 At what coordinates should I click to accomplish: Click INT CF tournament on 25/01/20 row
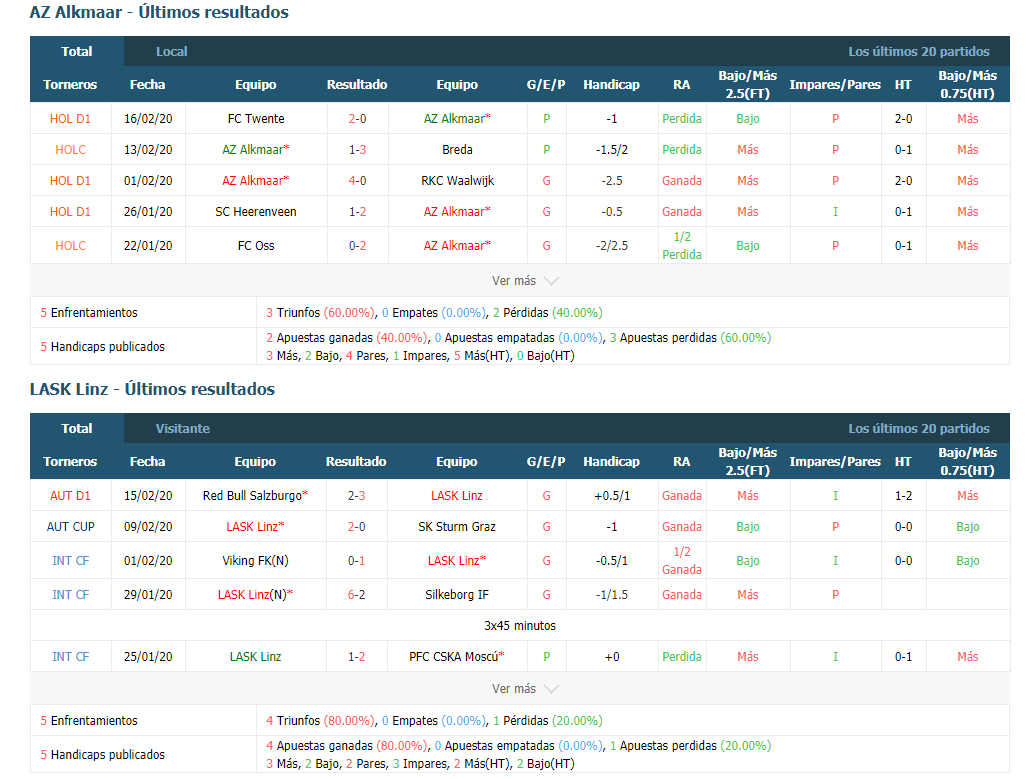70,656
